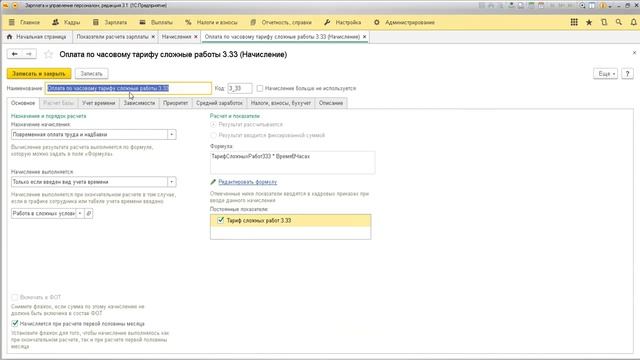Close the Показатели расчета зарплаты tab
The image size is (640, 360).
coord(153,37)
